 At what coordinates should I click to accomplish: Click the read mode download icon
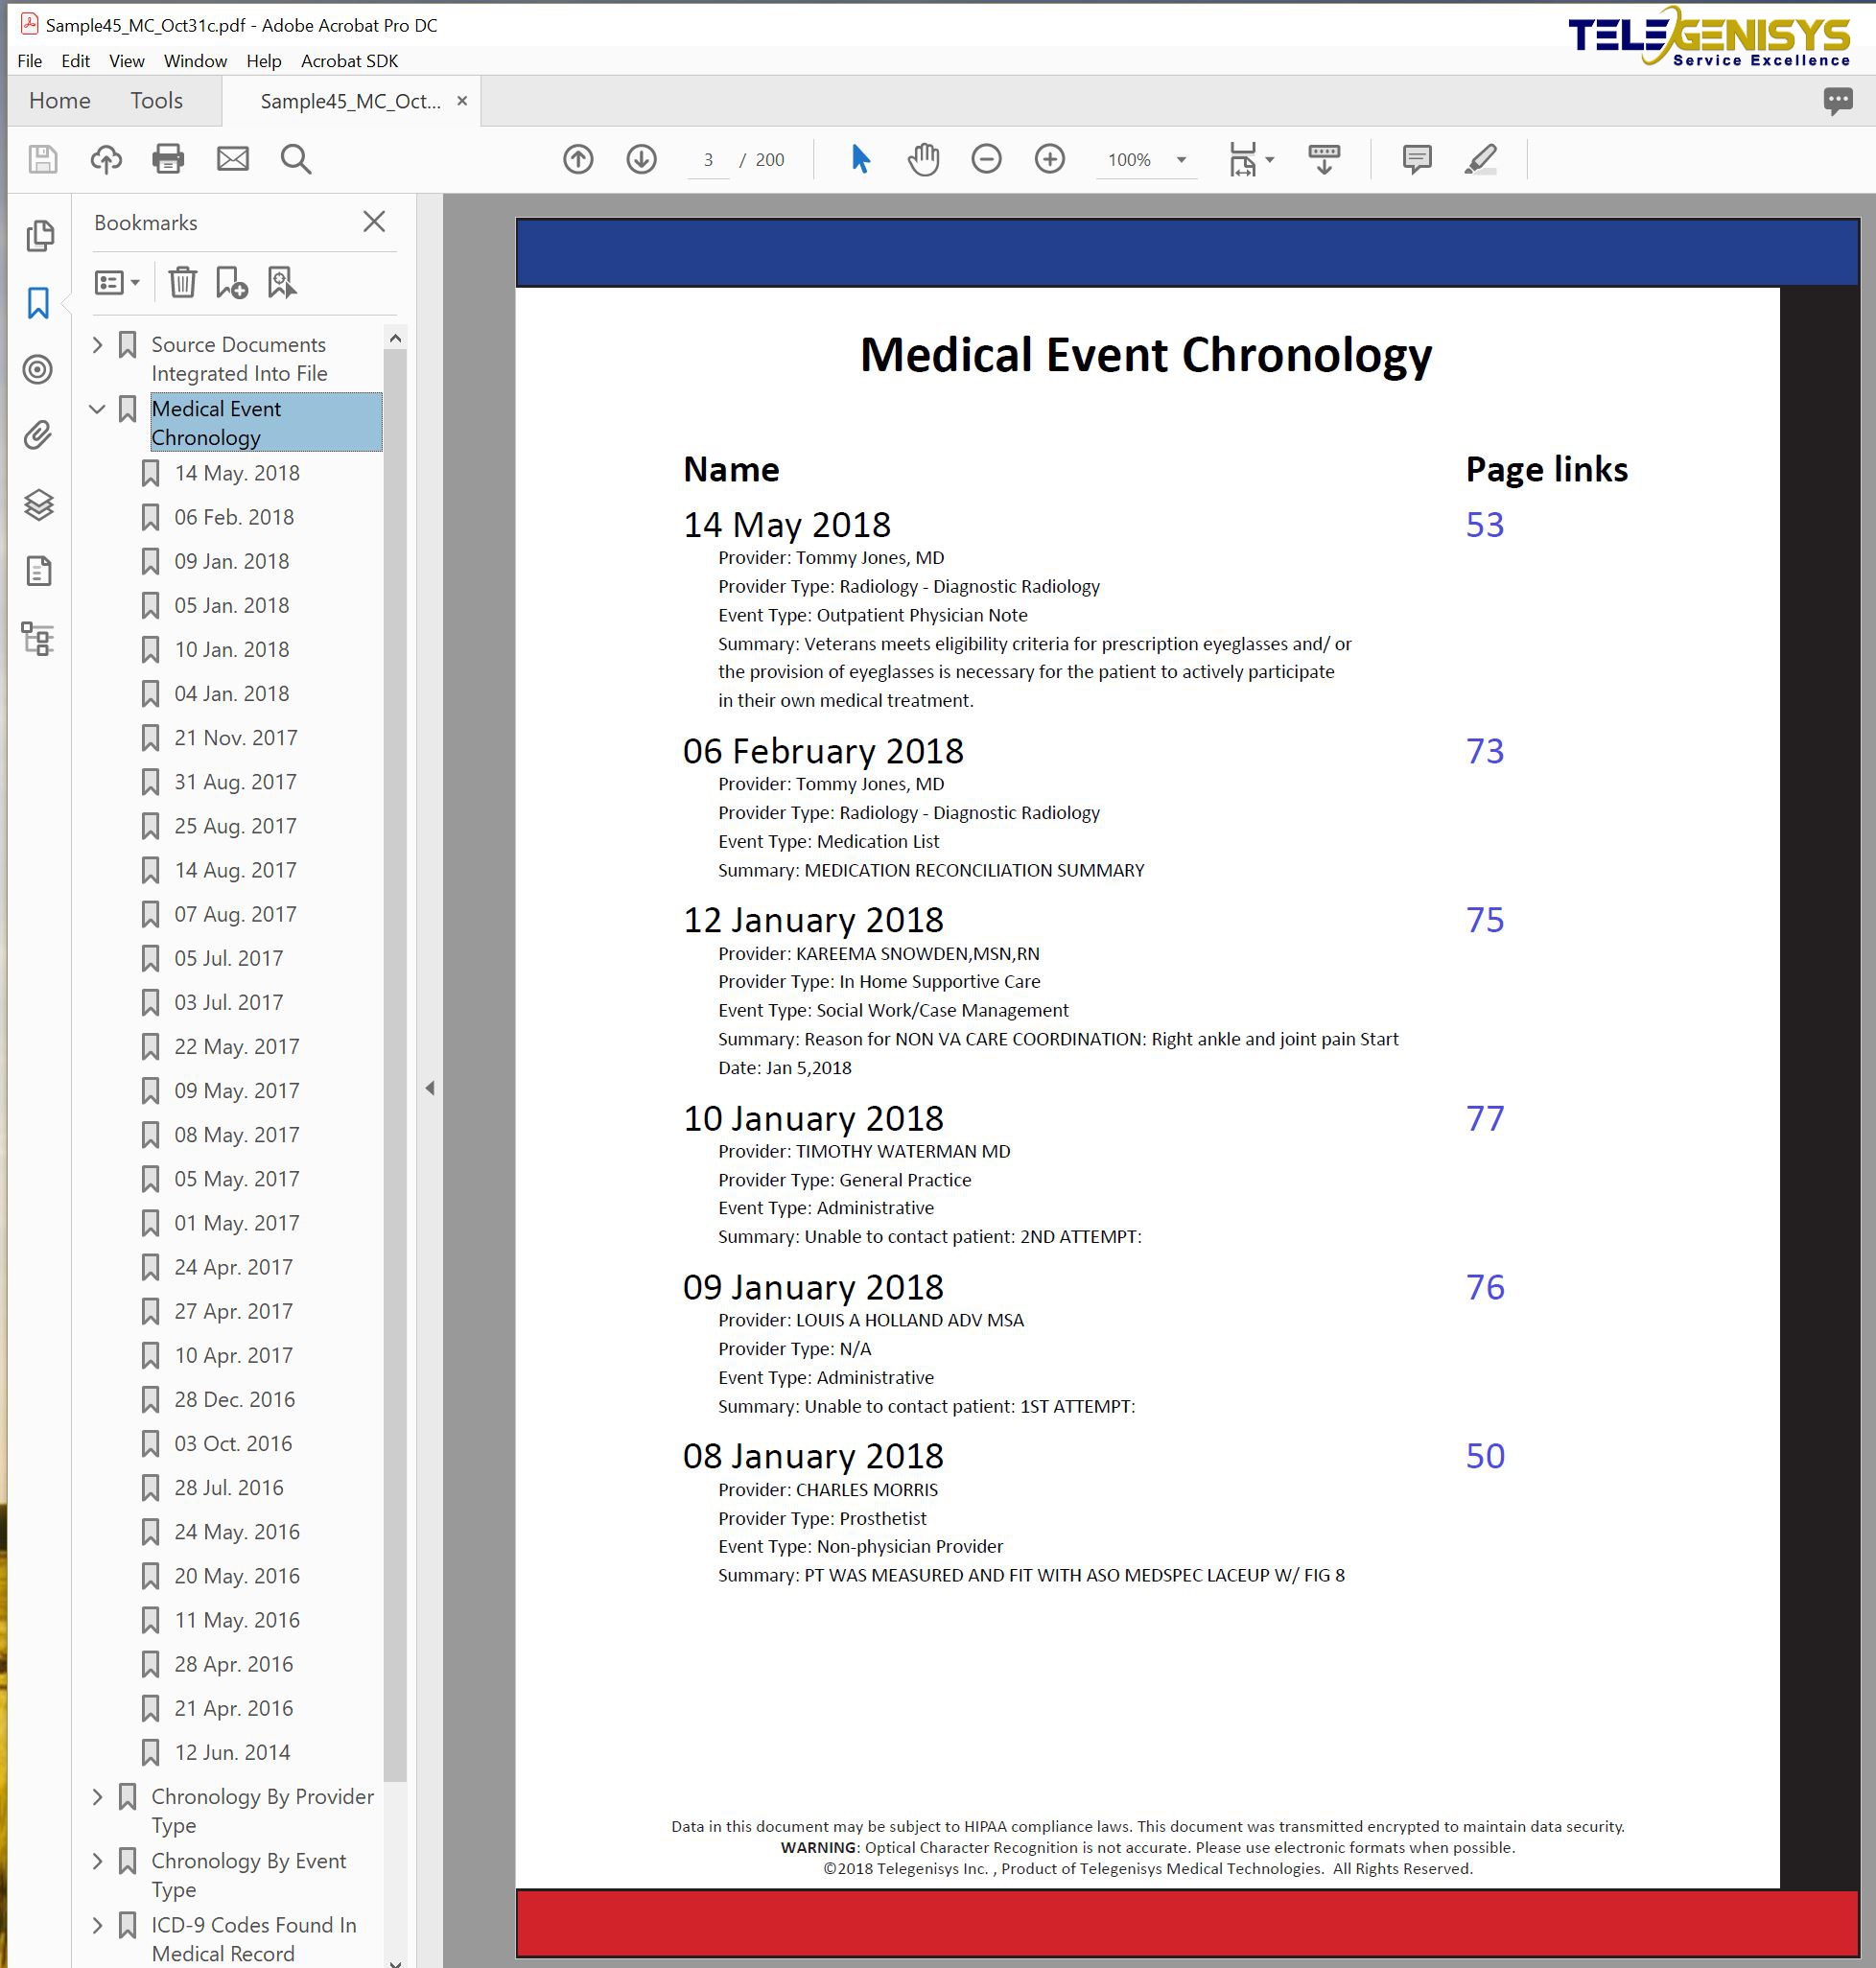pyautogui.click(x=1324, y=159)
